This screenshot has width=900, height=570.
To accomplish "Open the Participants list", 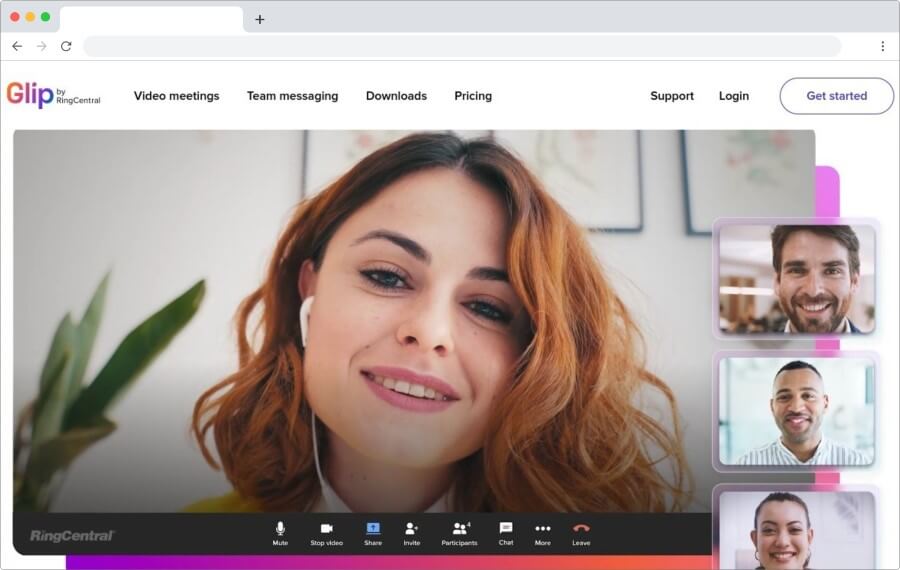I will [x=459, y=533].
